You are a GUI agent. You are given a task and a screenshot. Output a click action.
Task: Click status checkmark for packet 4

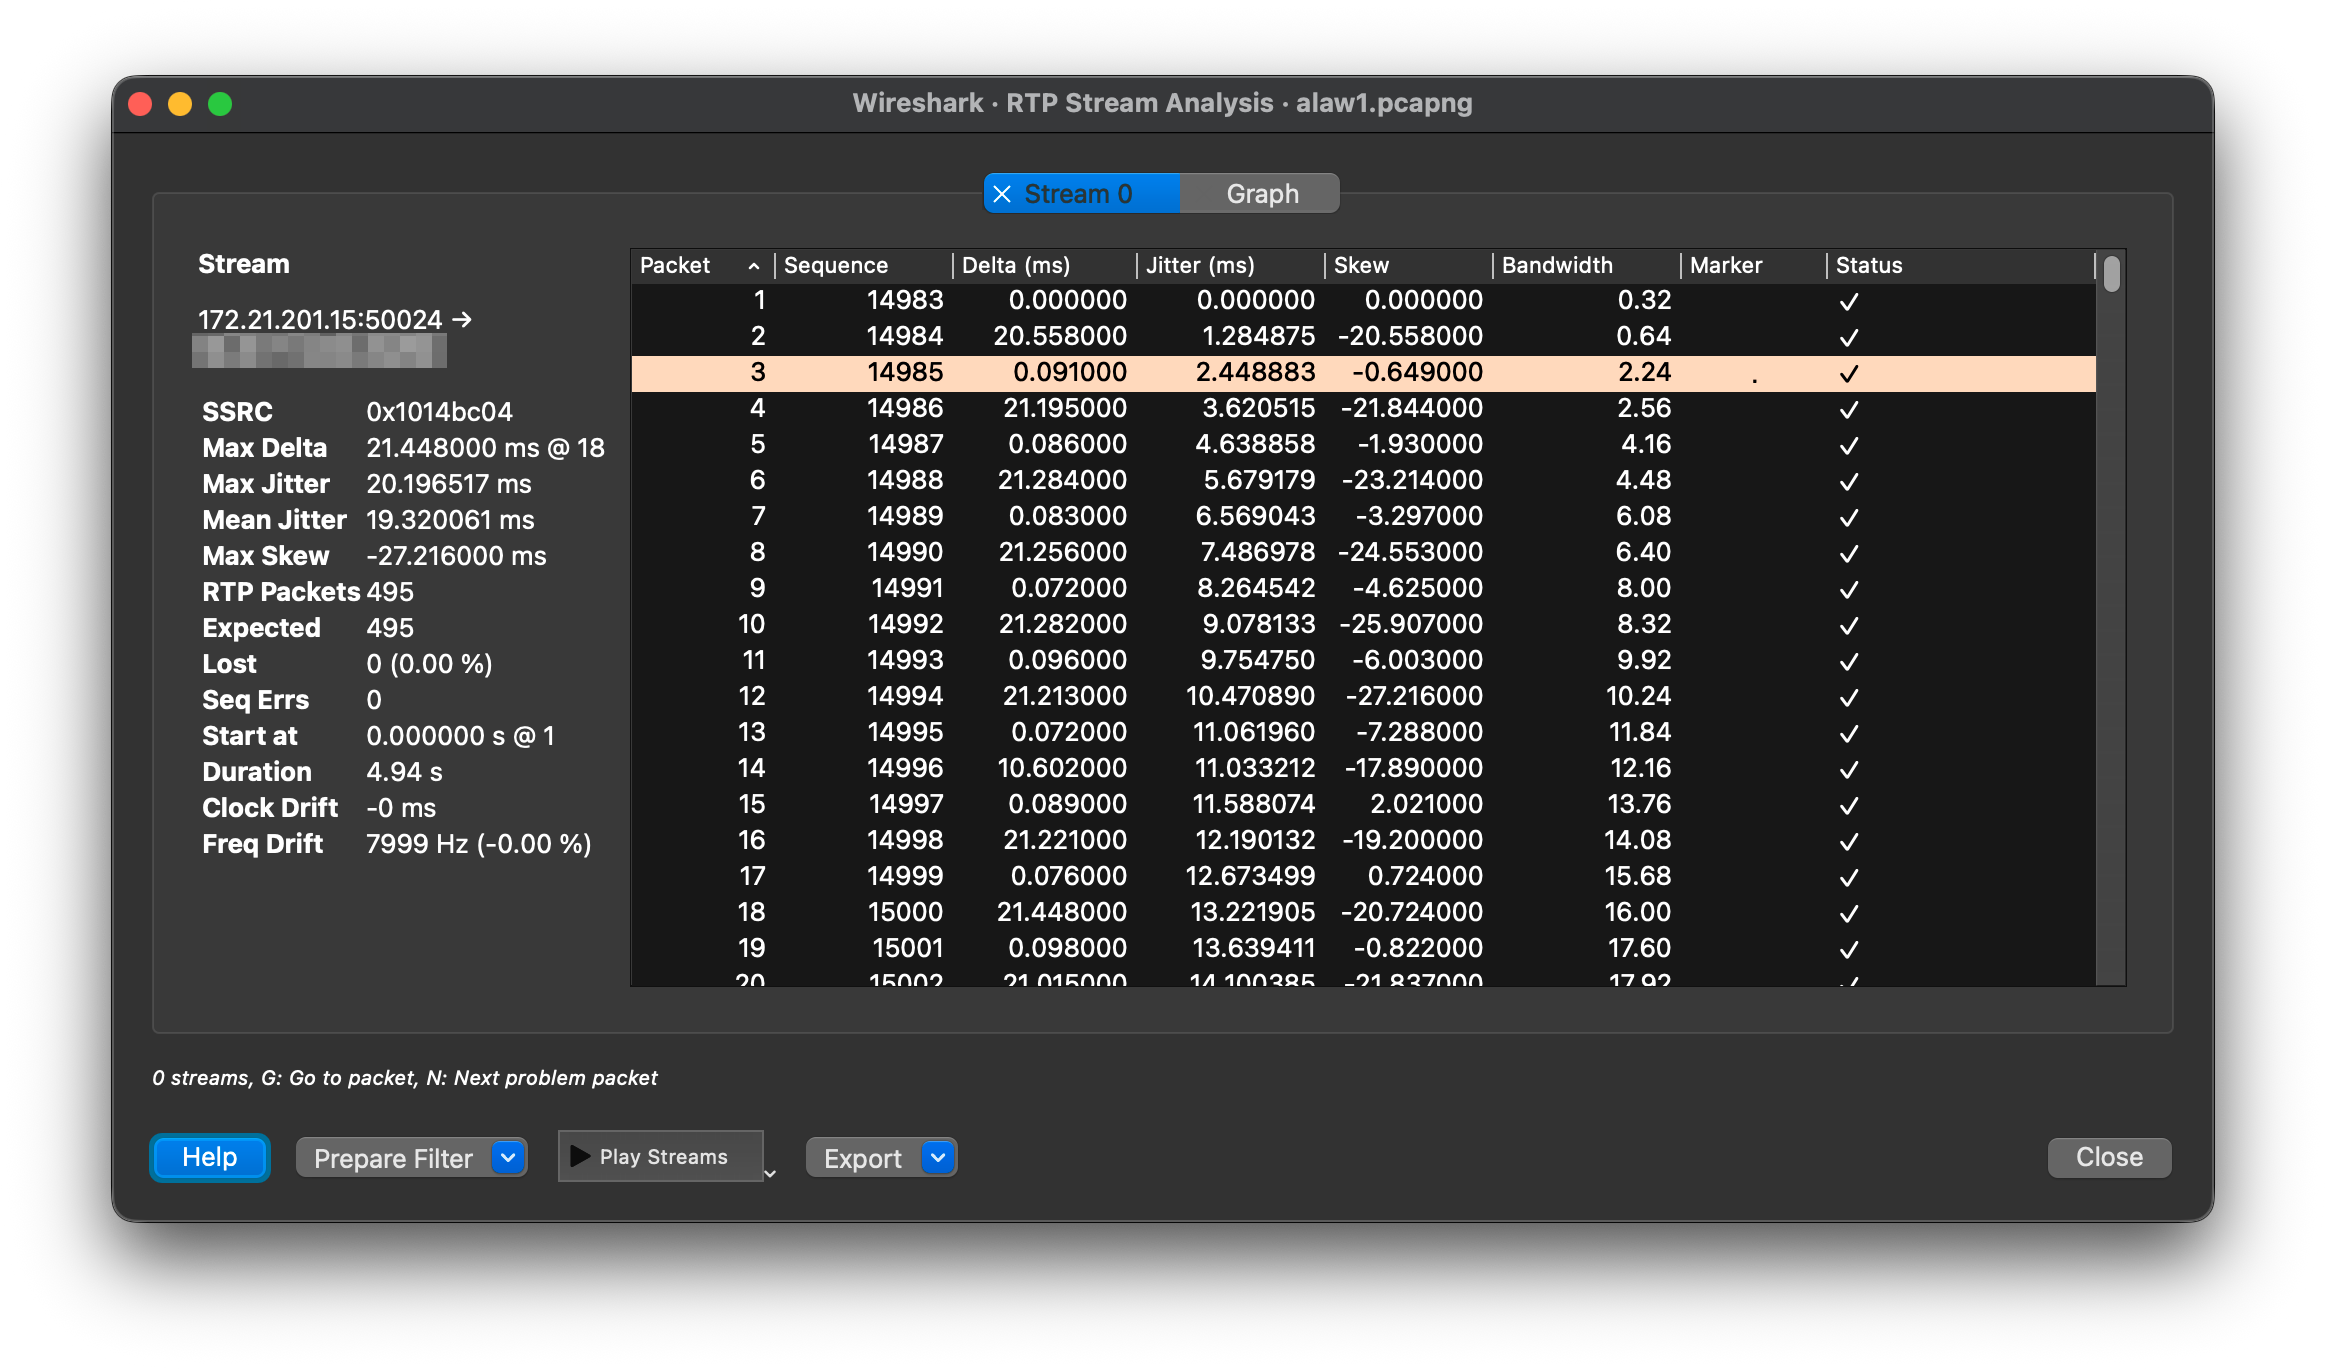pos(1849,409)
